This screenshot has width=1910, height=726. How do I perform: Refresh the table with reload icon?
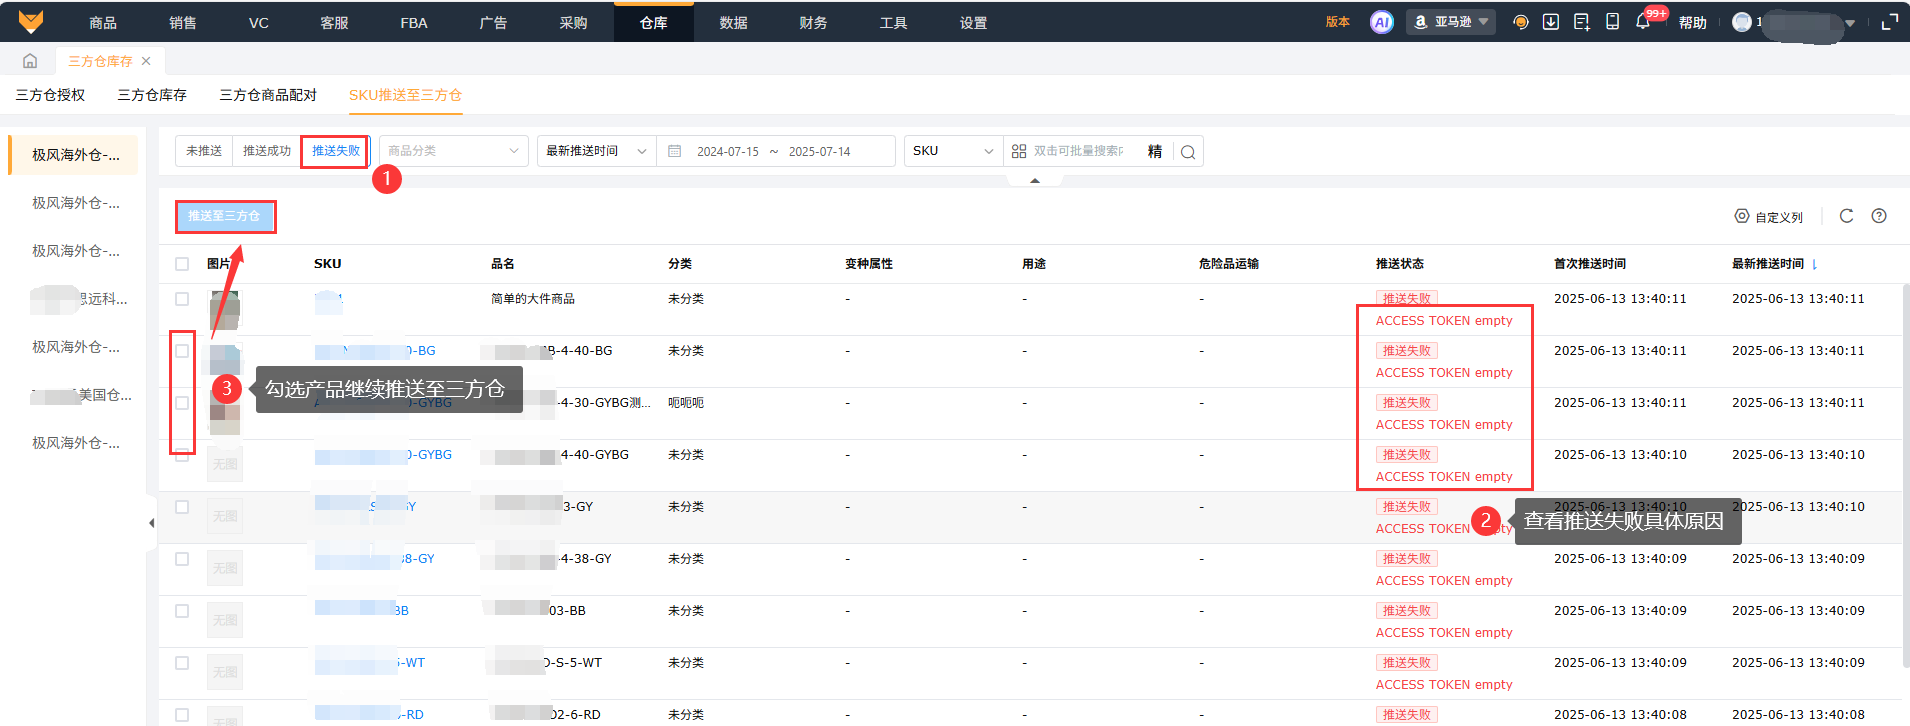[x=1846, y=216]
